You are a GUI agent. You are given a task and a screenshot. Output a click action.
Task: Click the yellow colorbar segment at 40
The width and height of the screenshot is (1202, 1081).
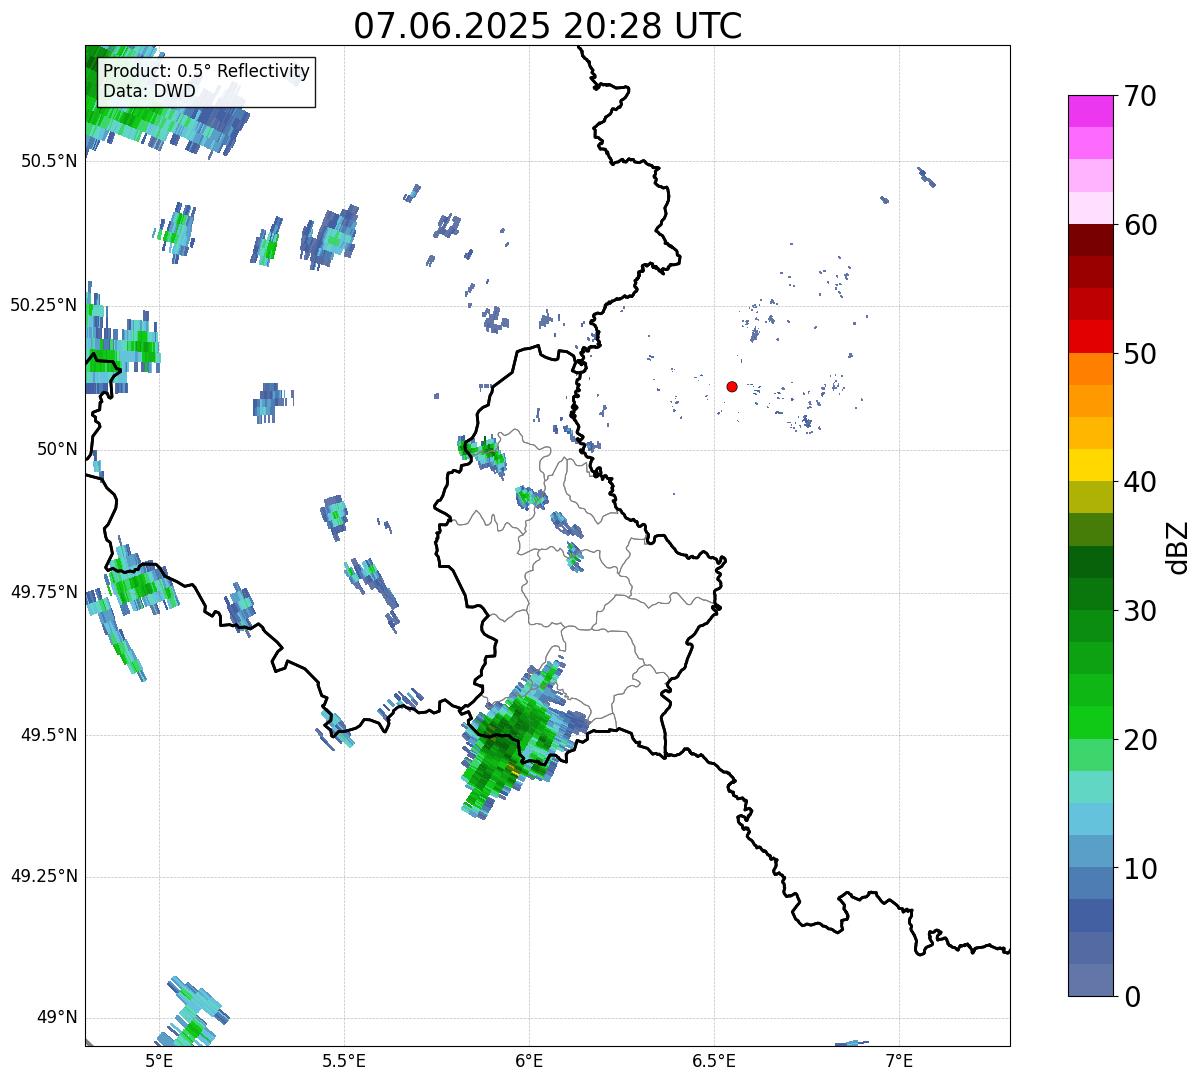1090,465
